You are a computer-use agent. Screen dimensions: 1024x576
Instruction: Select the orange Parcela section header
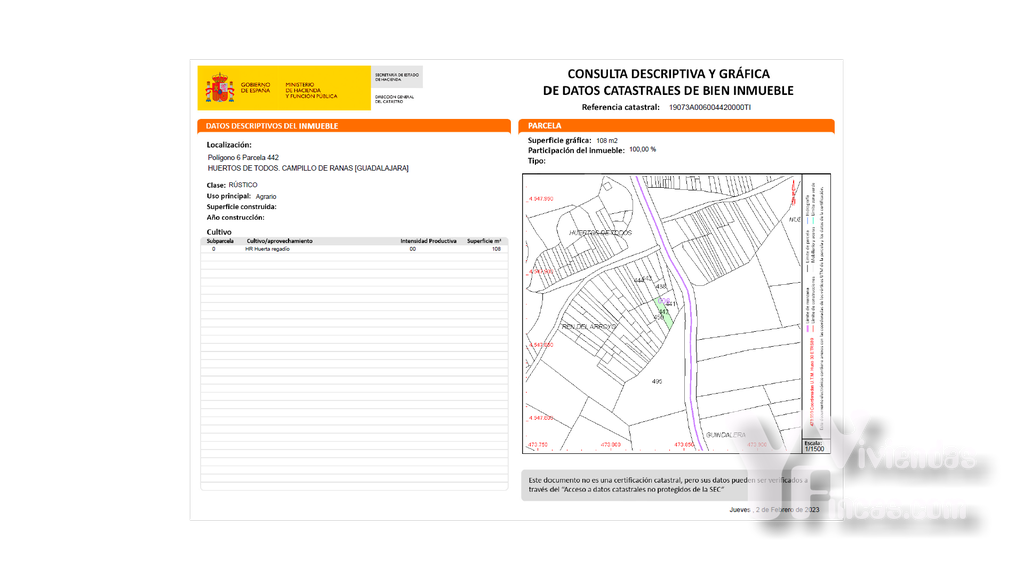tap(677, 125)
